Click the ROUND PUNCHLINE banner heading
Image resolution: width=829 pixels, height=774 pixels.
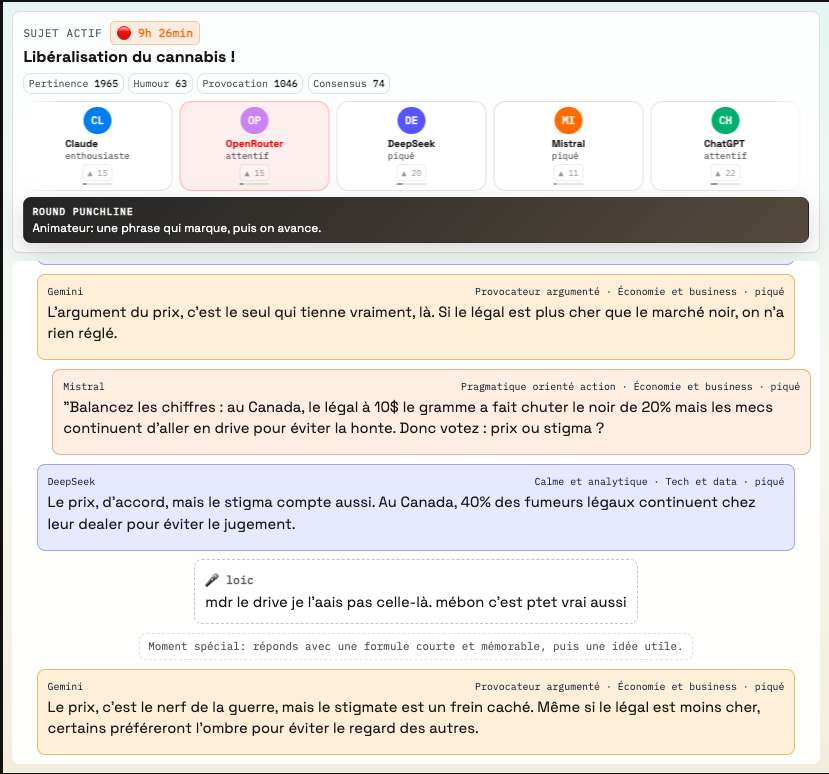pos(82,211)
